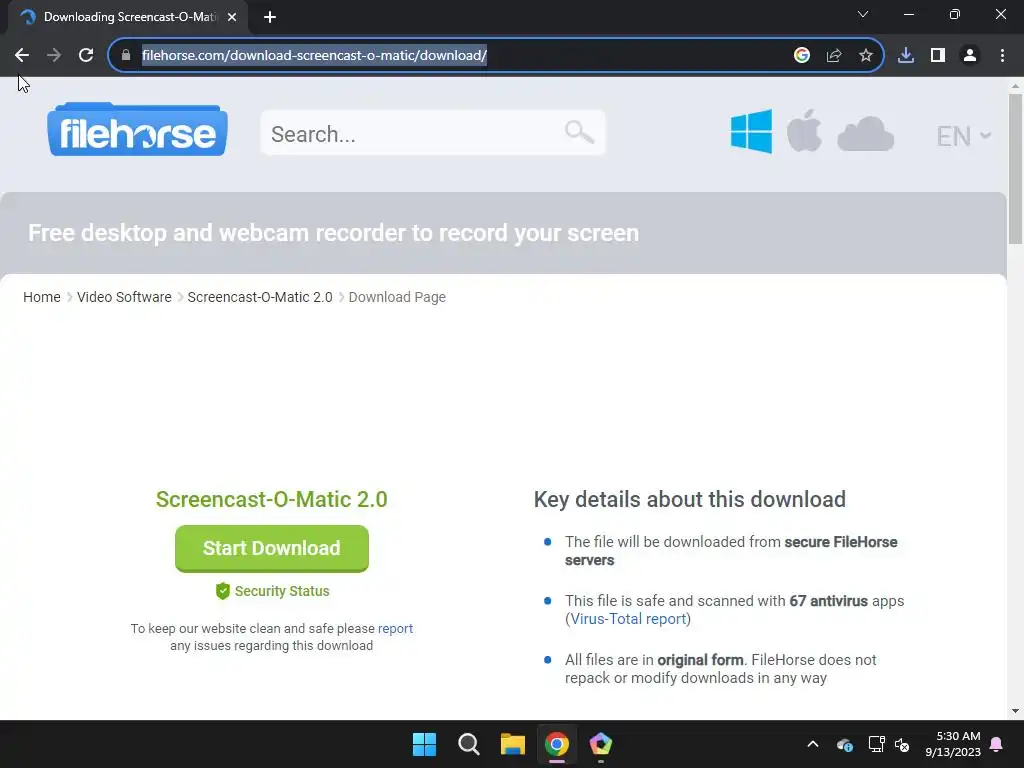
Task: Open Google icon in address bar
Action: coord(802,56)
